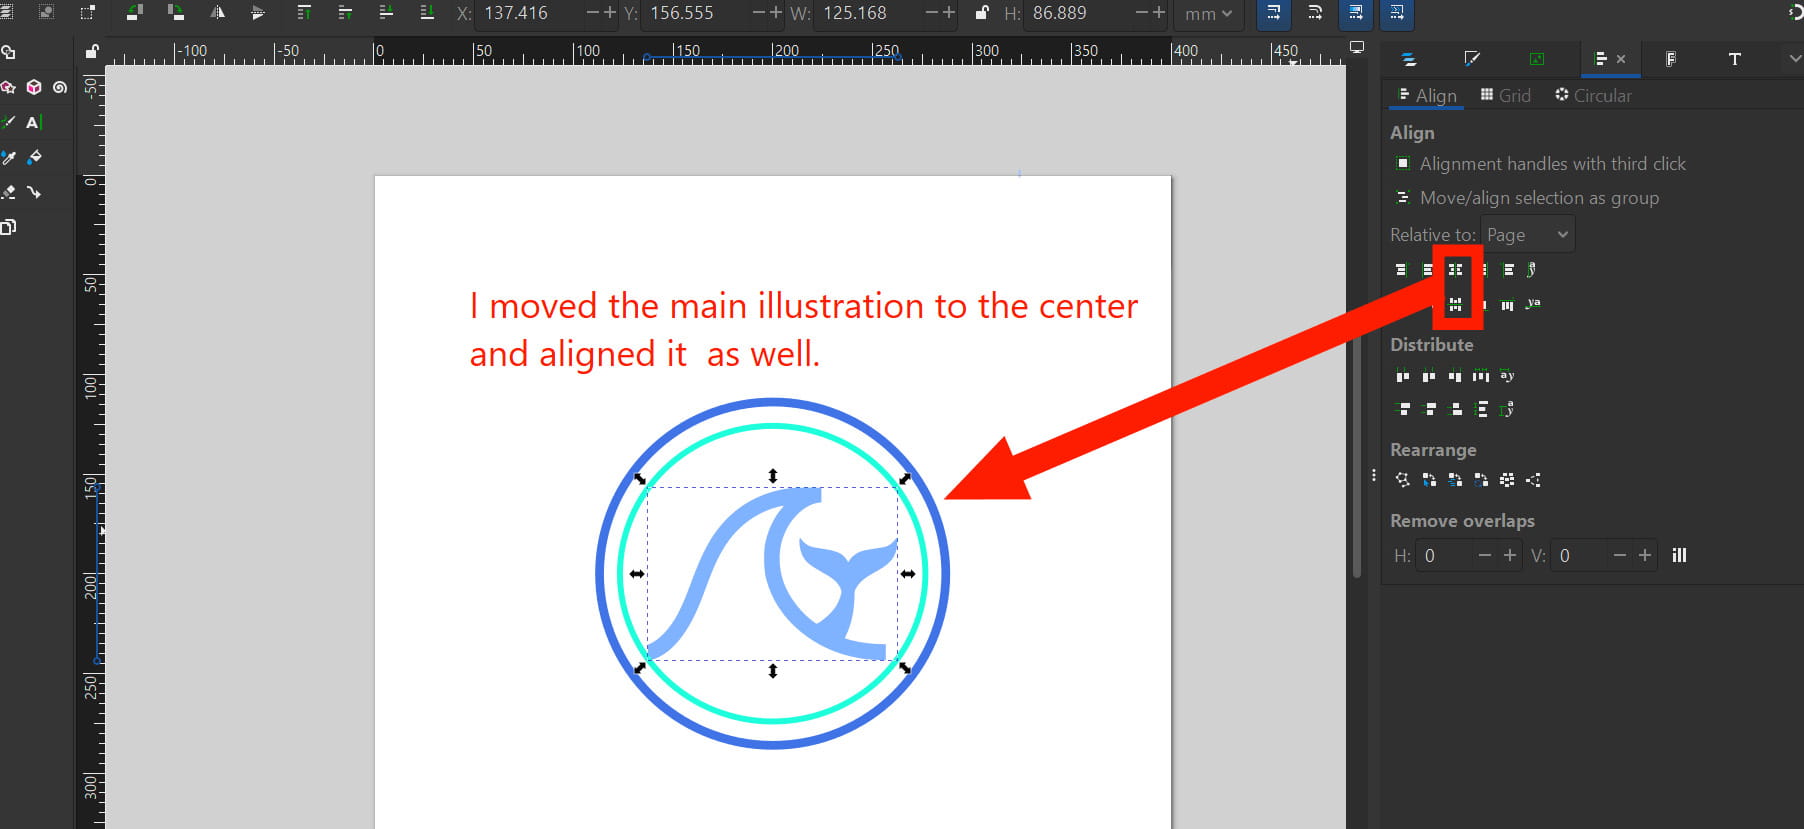Viewport: 1804px width, 829px height.
Task: Select the Text tool
Action: (x=34, y=122)
